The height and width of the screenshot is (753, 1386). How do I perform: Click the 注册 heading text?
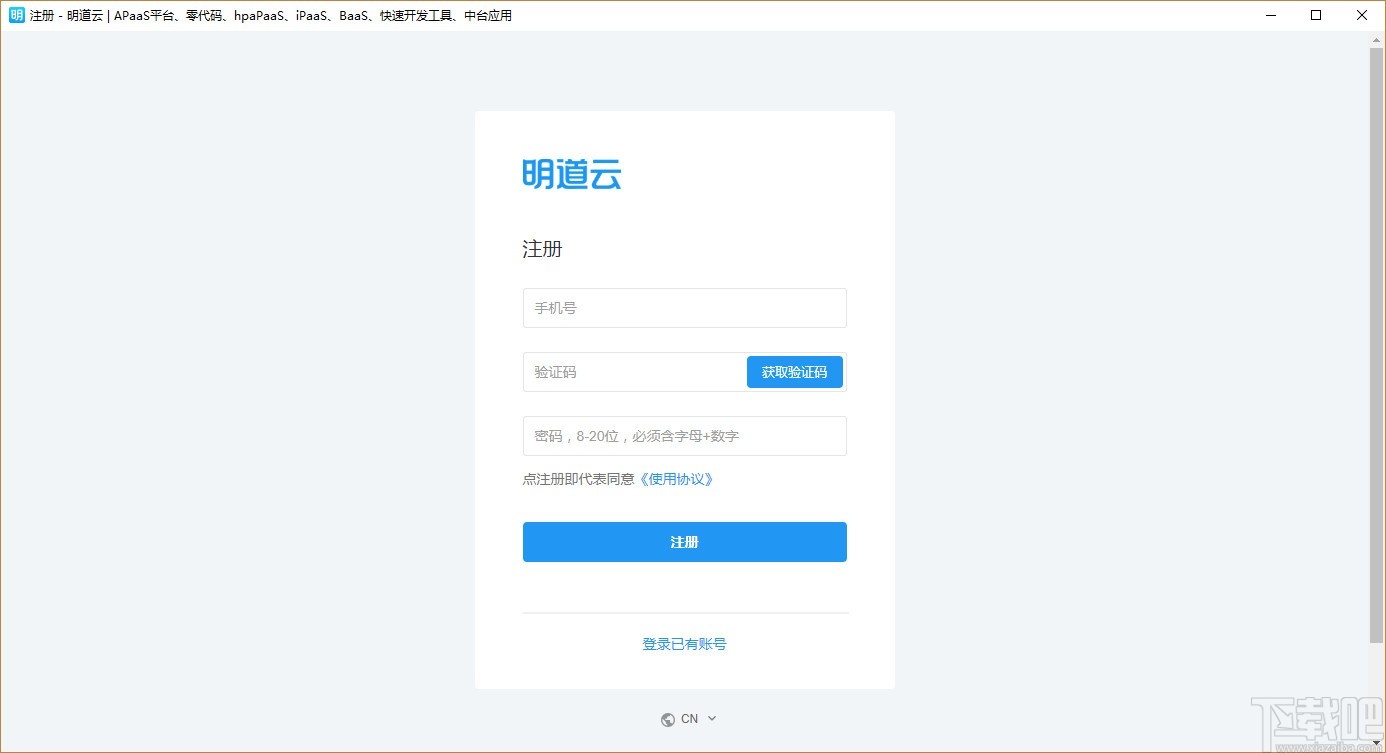pos(542,249)
